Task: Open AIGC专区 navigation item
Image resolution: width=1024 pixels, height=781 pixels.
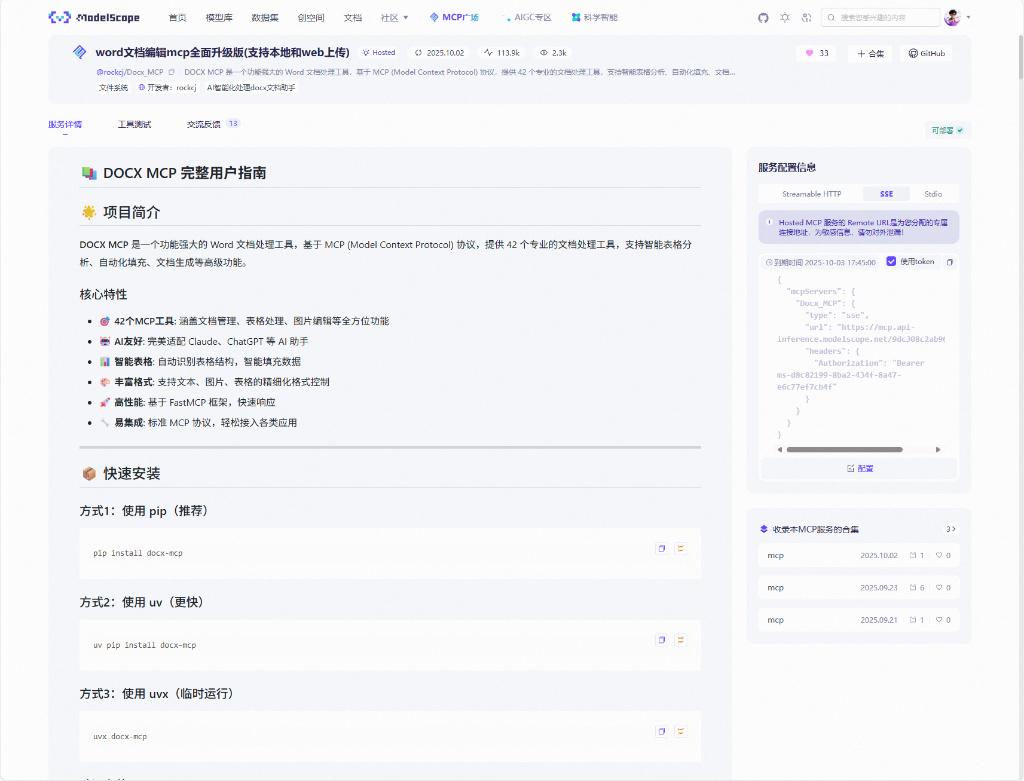Action: (529, 18)
